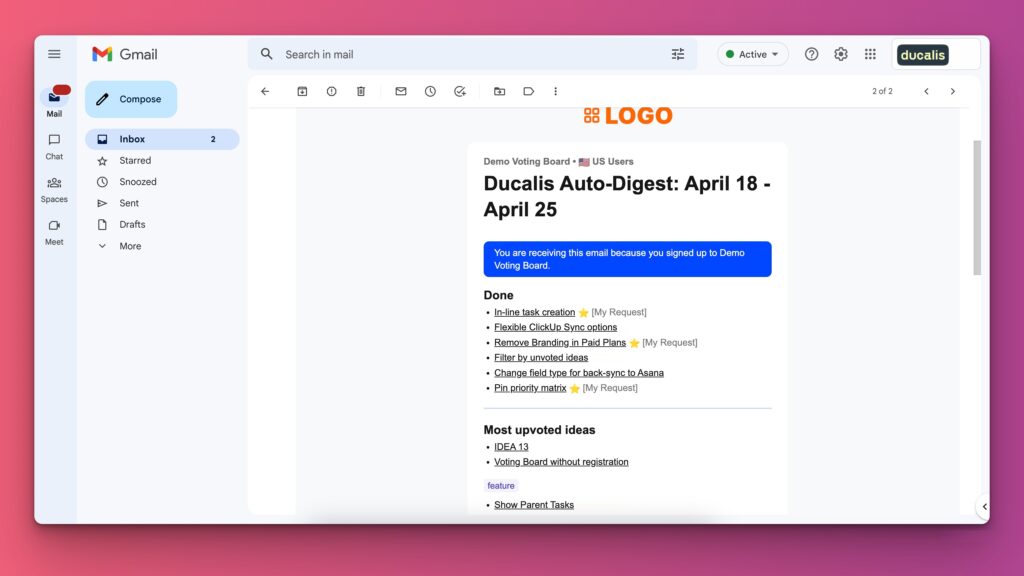1024x576 pixels.
Task: Open the Flexible ClickUp Sync options link
Action: [555, 327]
